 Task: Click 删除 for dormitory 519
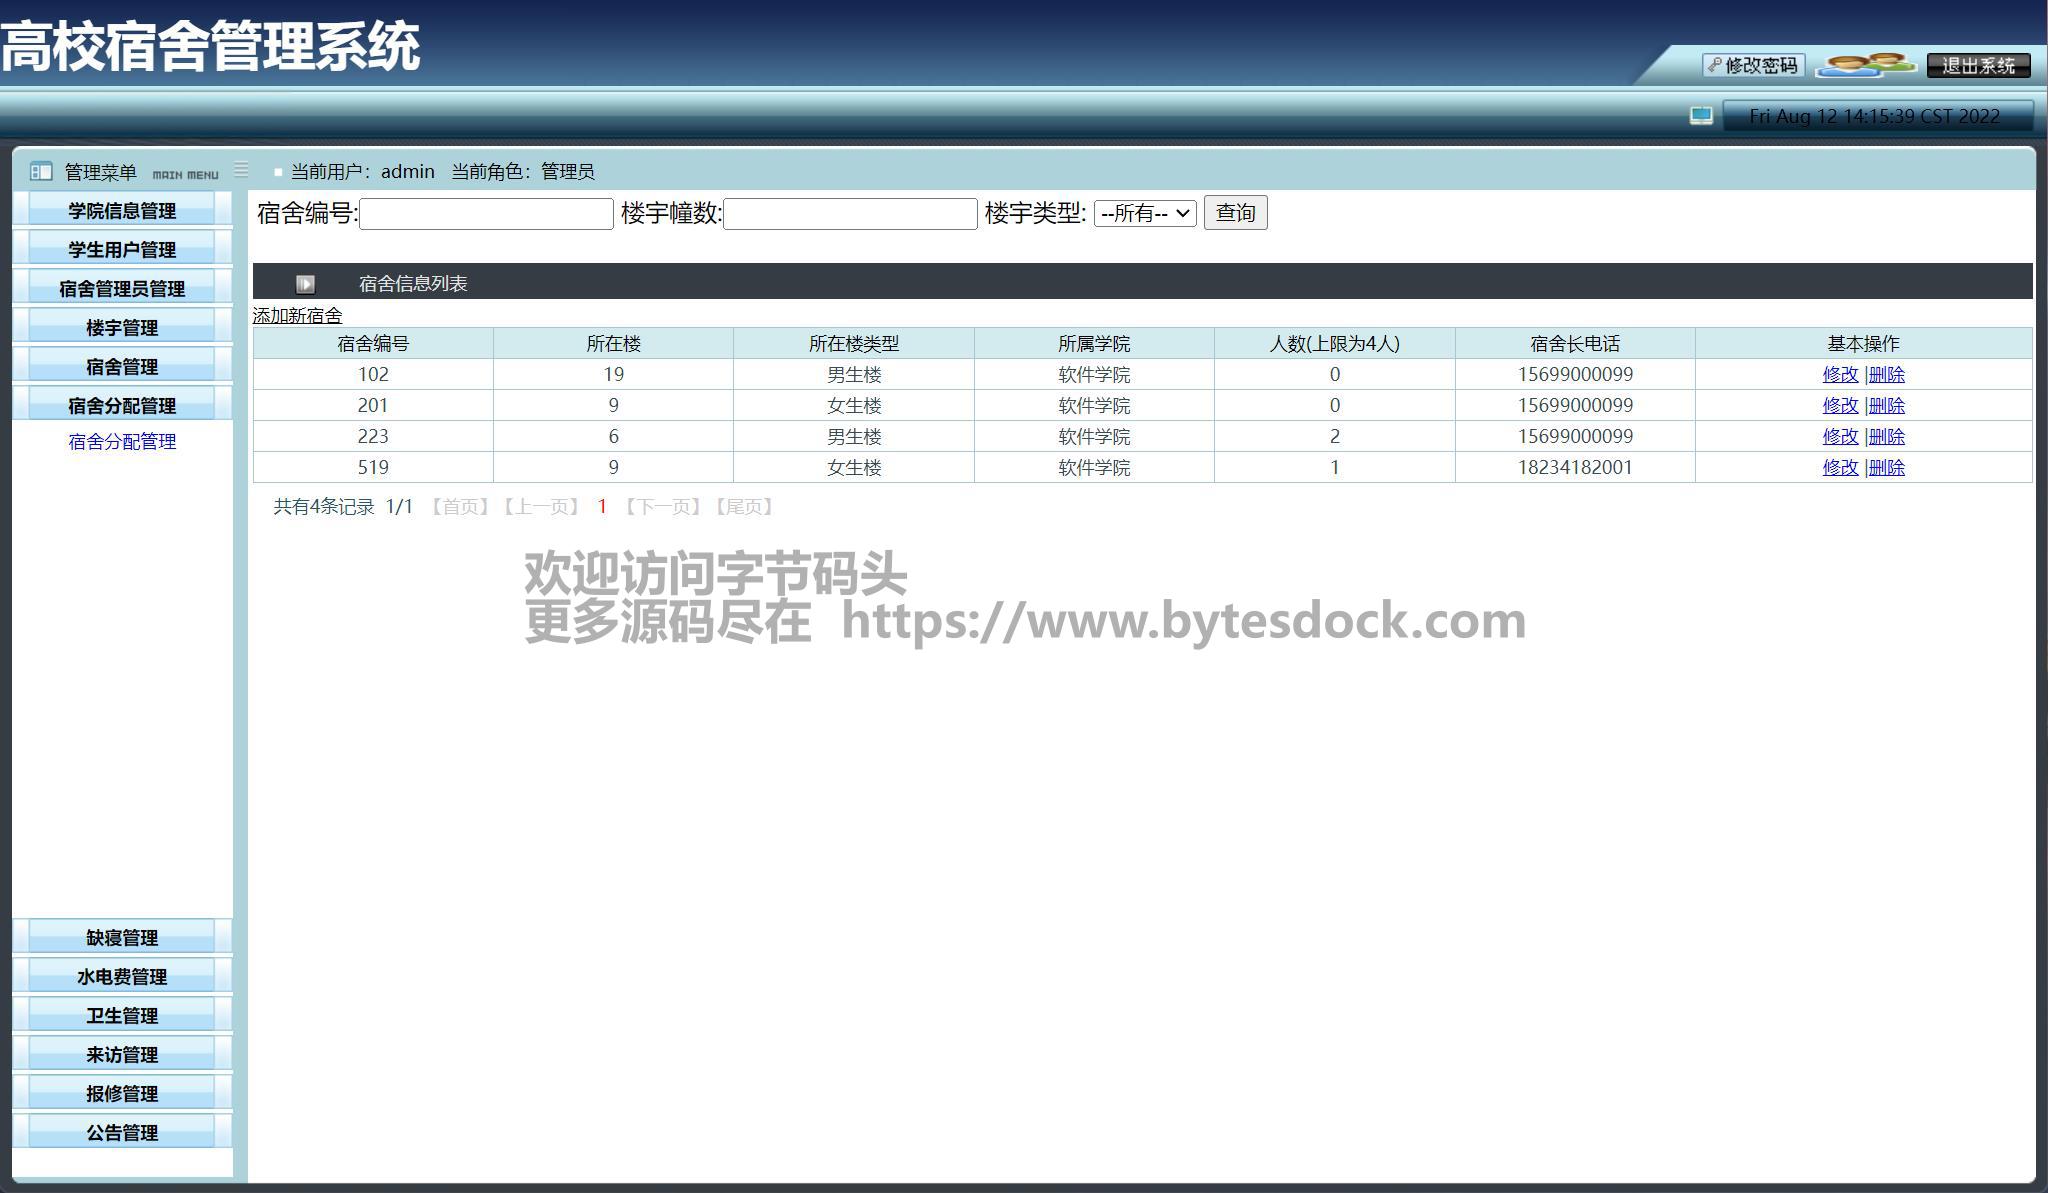[1886, 468]
